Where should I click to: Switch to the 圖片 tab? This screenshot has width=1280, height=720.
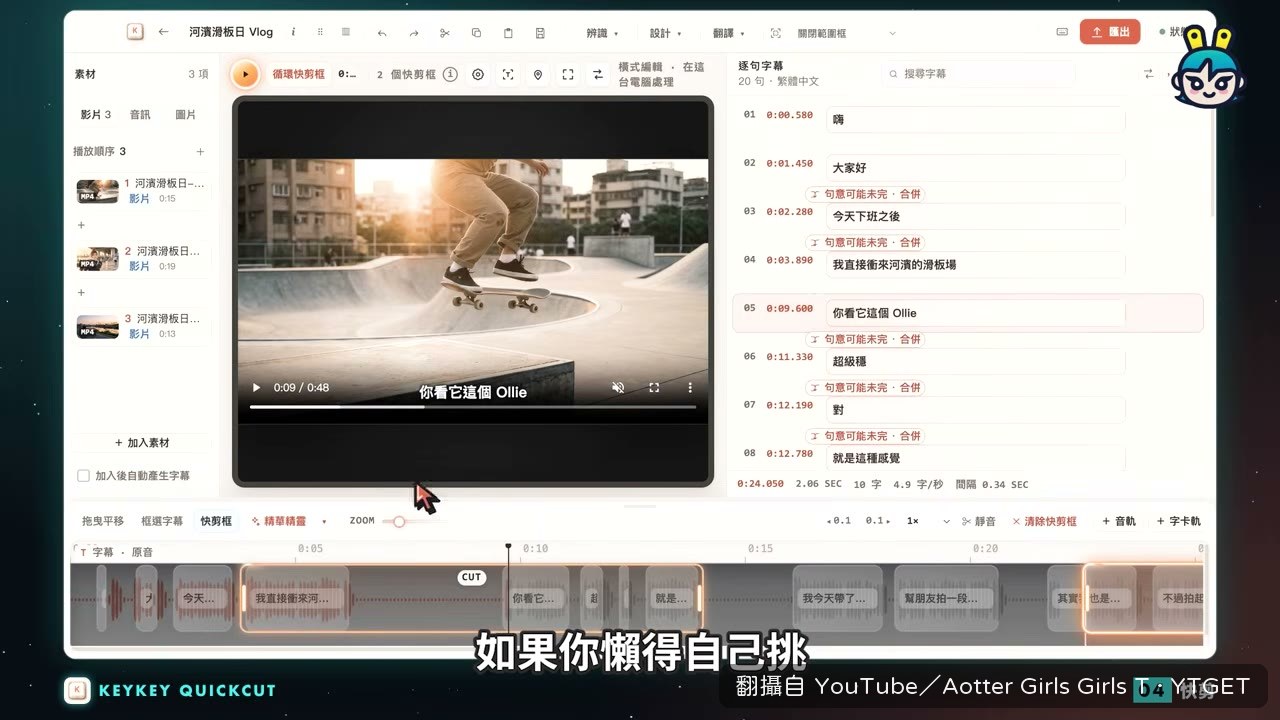pos(185,115)
